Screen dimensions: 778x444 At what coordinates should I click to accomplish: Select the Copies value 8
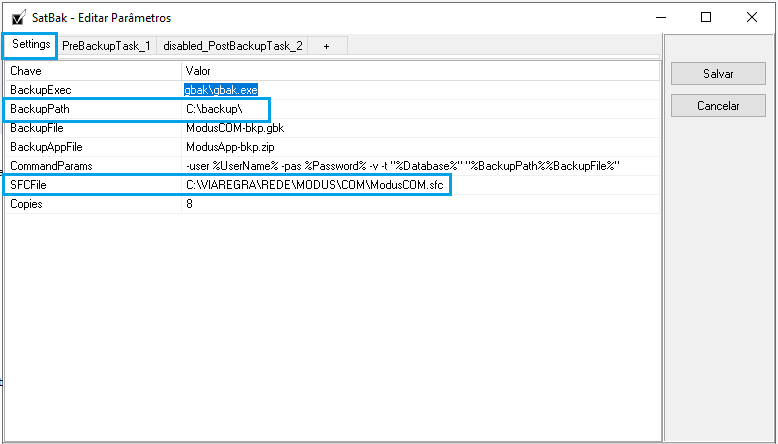click(x=189, y=204)
